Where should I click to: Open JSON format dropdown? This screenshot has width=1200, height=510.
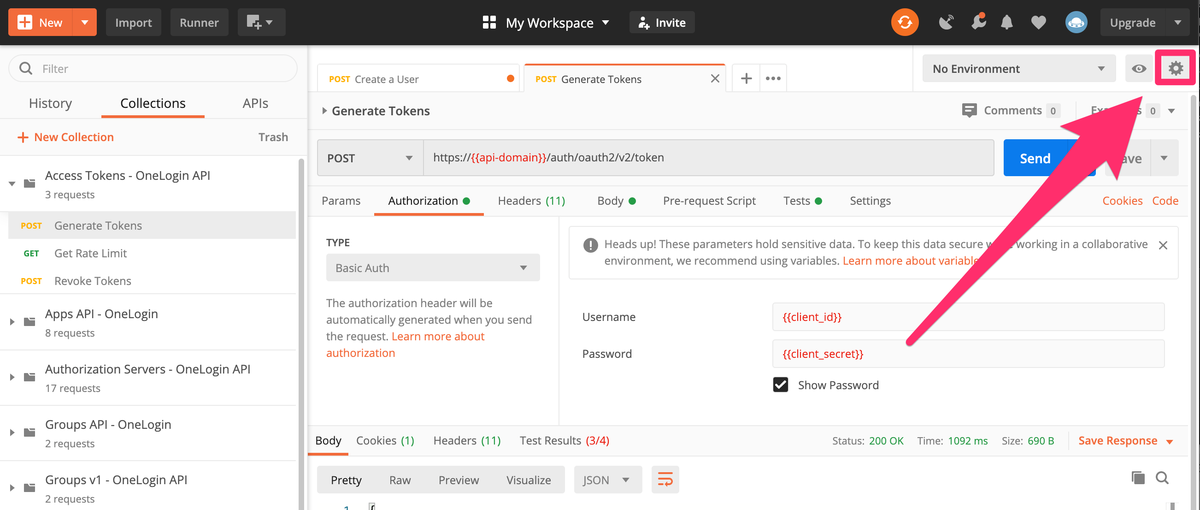607,480
